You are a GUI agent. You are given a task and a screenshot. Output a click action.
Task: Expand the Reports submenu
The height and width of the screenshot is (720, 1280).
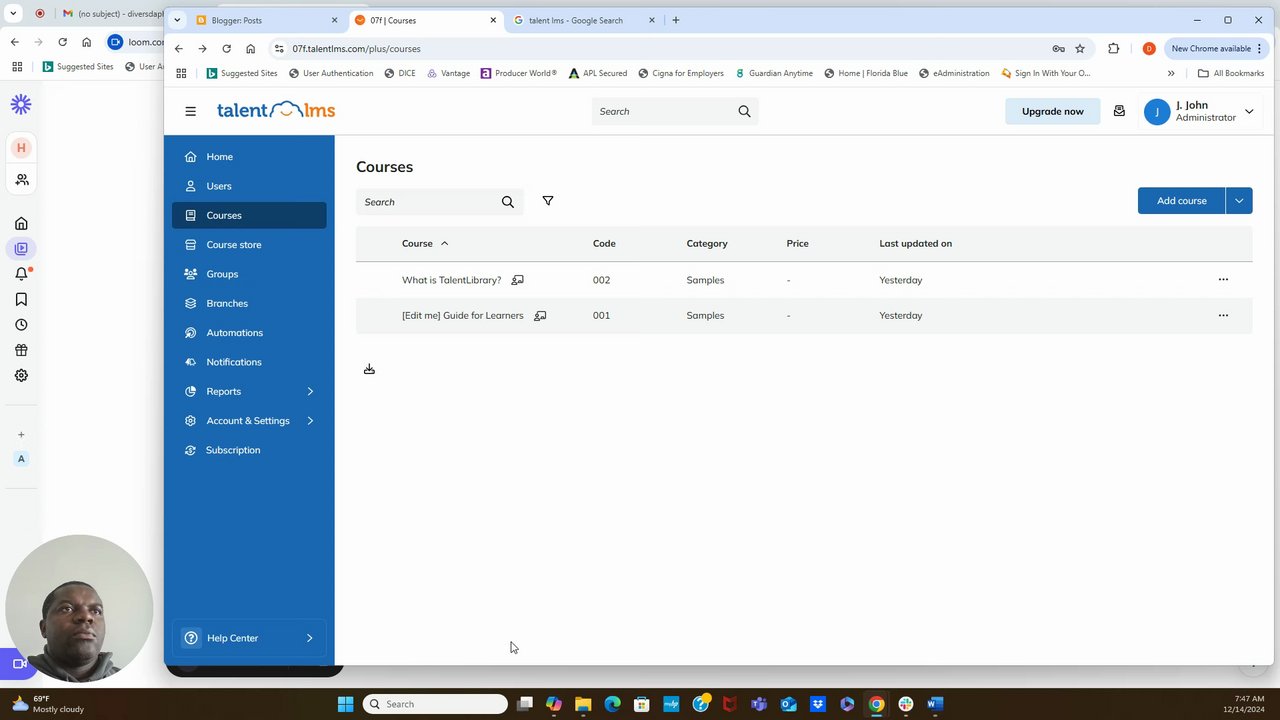tap(310, 391)
